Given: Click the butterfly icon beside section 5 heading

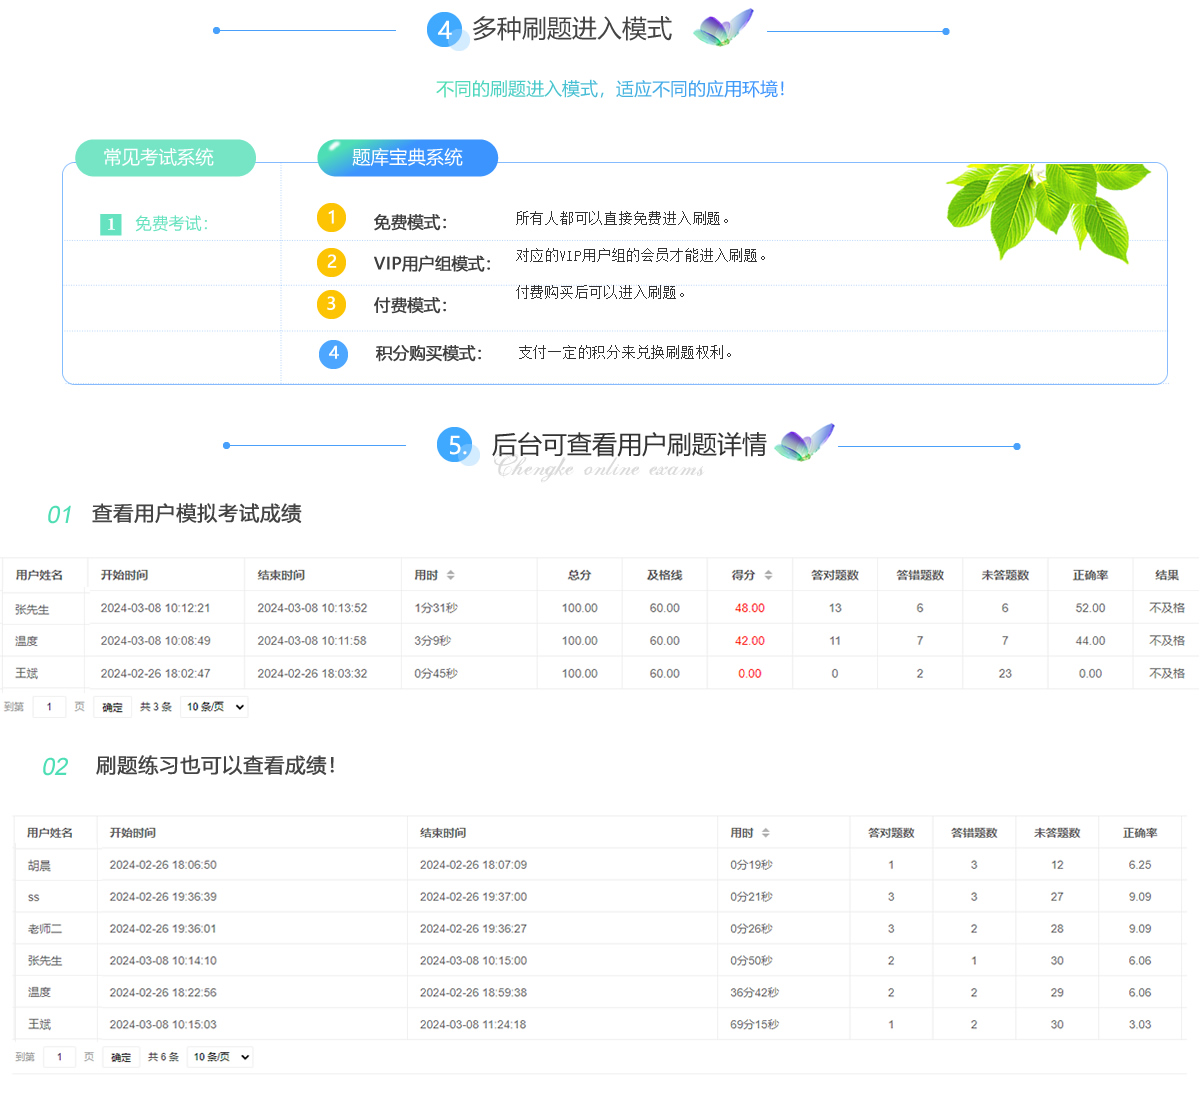Looking at the screenshot, I should (x=805, y=443).
